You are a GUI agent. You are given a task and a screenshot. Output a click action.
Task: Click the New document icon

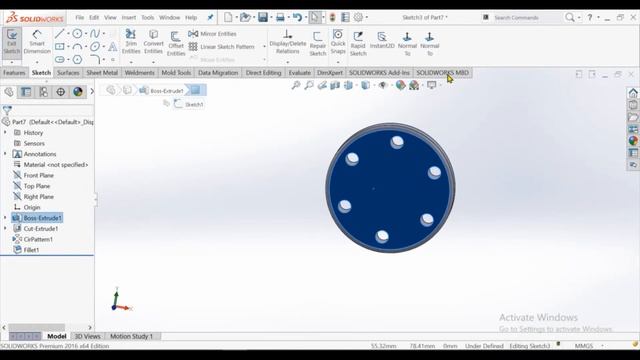click(x=228, y=17)
